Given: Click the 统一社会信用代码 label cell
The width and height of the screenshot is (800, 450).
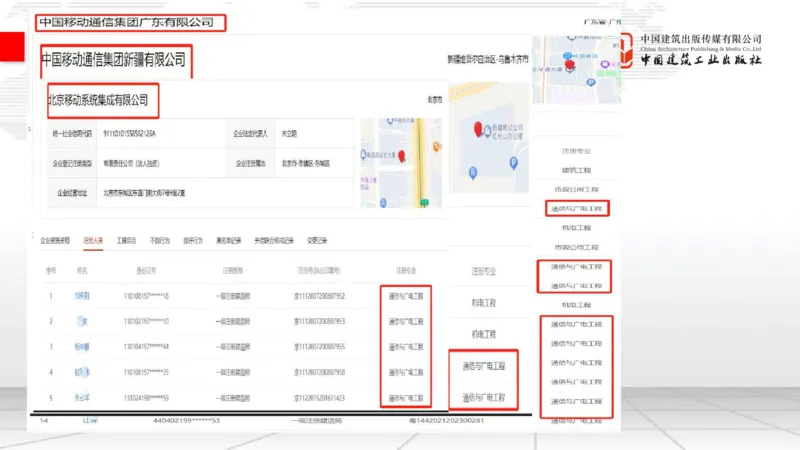Looking at the screenshot, I should 72,134.
